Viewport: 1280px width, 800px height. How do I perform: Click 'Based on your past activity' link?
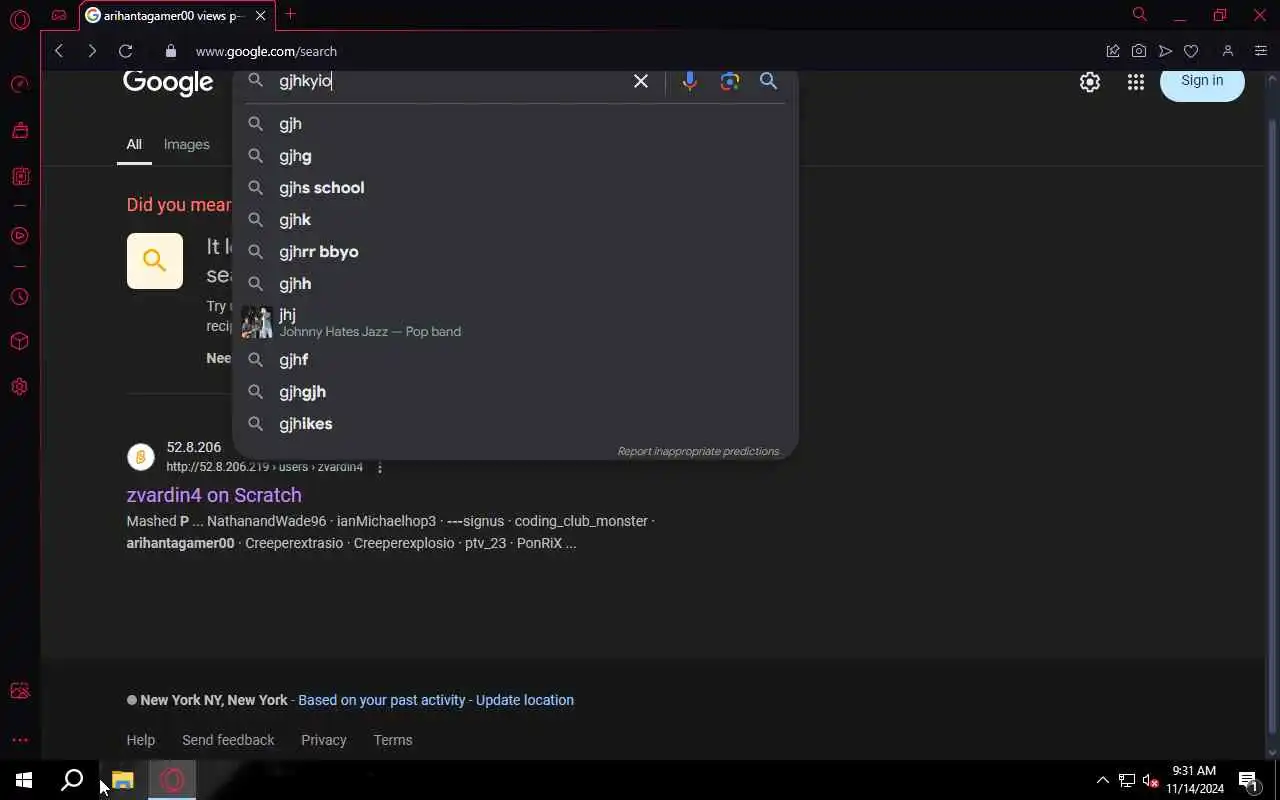(381, 700)
